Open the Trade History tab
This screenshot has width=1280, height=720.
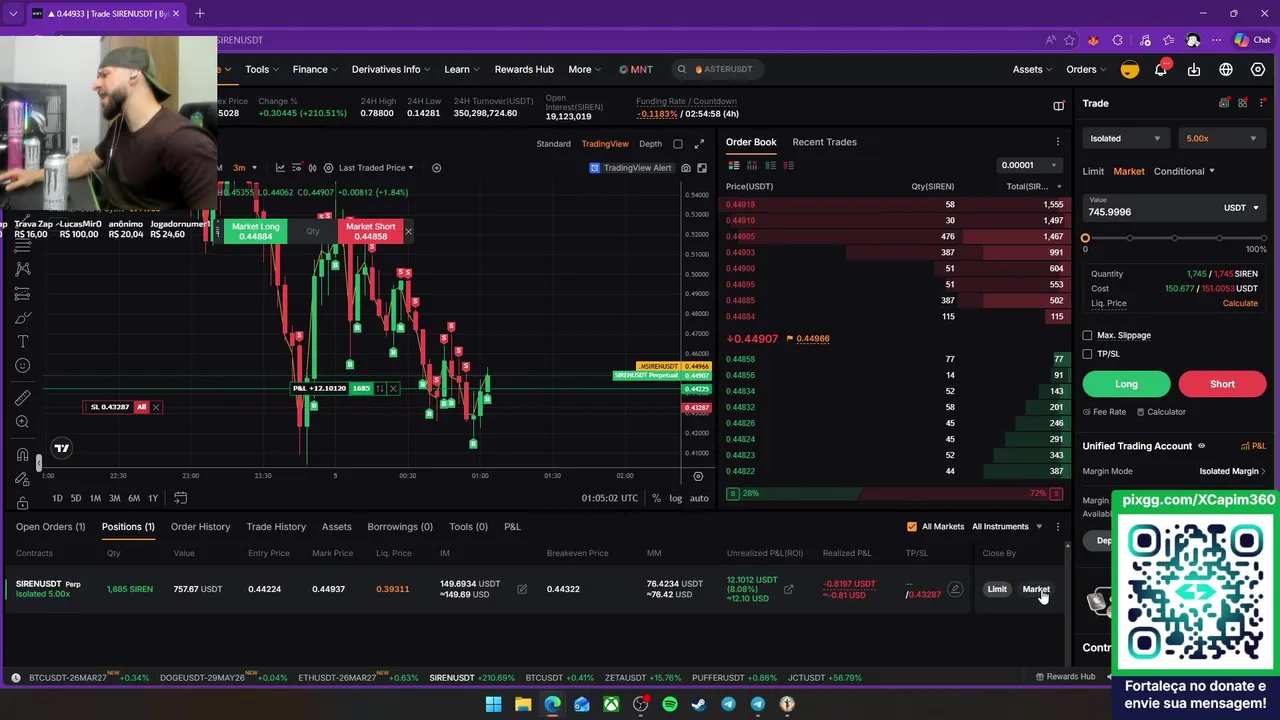coord(276,527)
